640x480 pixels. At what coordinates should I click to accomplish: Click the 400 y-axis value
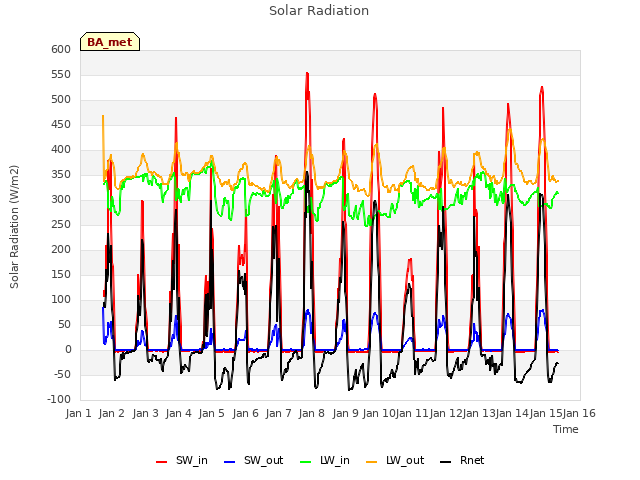click(x=61, y=149)
